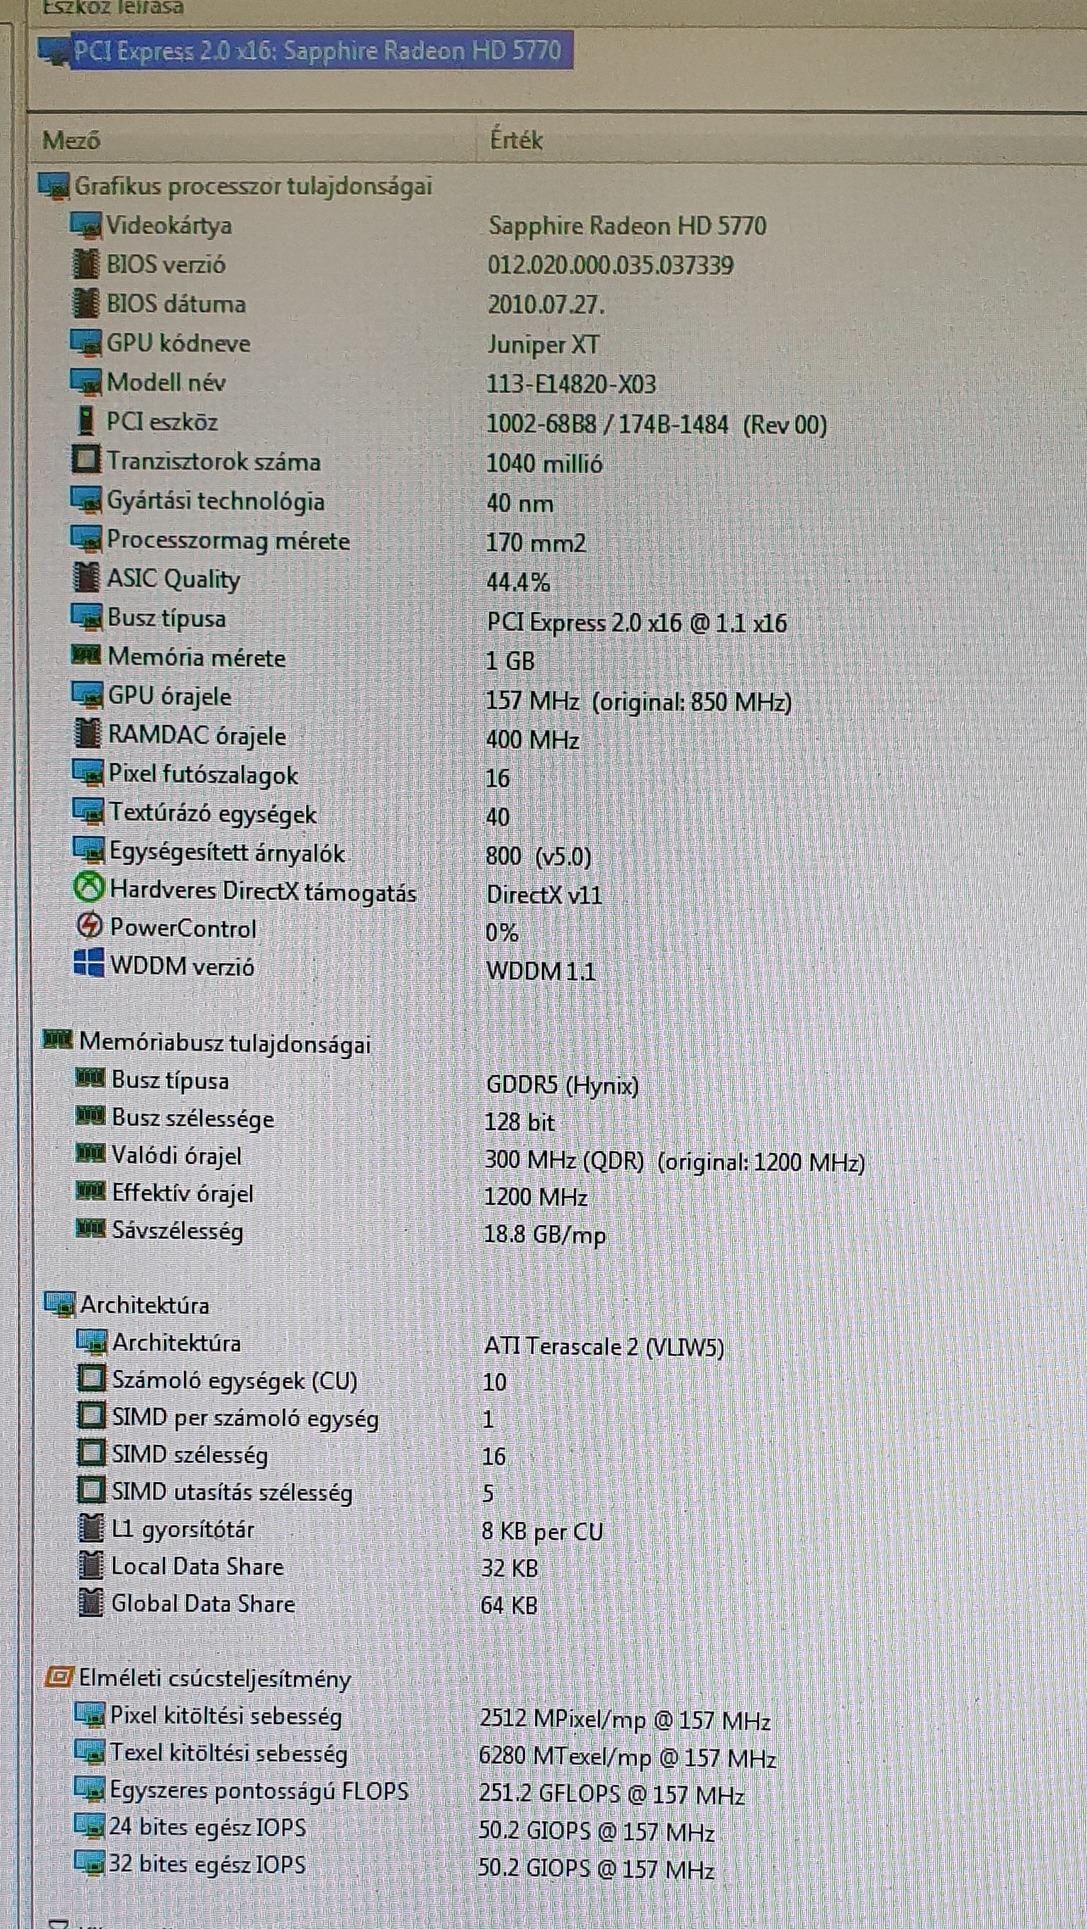Select the Busz típusa PCI Express row label
The height and width of the screenshot is (1929, 1087).
click(x=166, y=619)
